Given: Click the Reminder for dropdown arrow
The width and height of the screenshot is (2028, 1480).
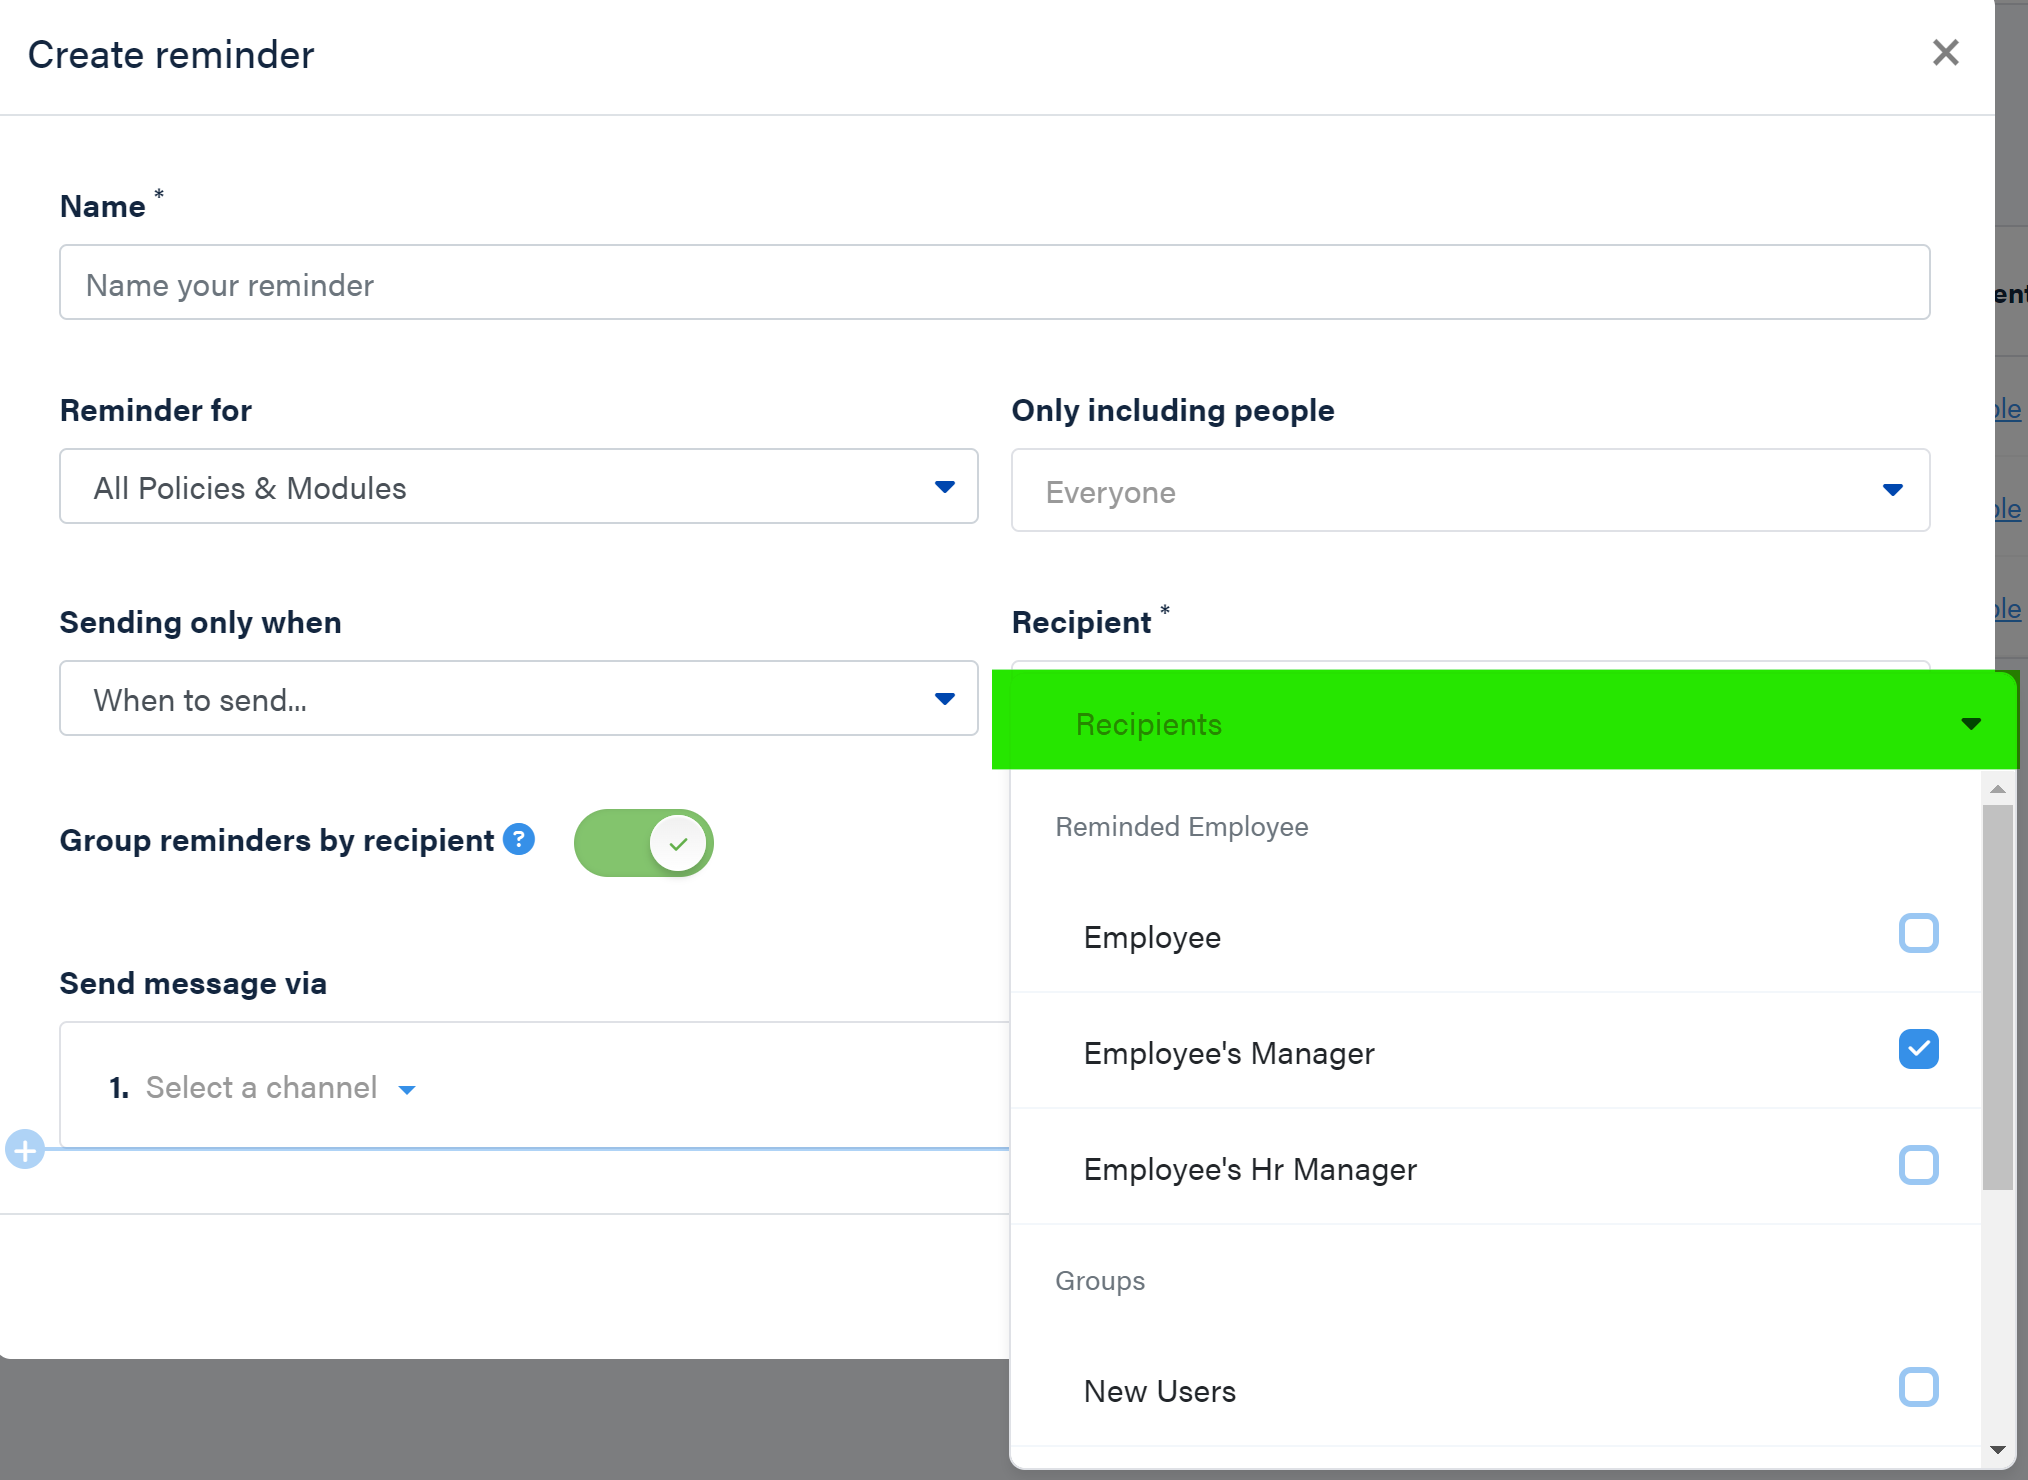Looking at the screenshot, I should click(944, 487).
